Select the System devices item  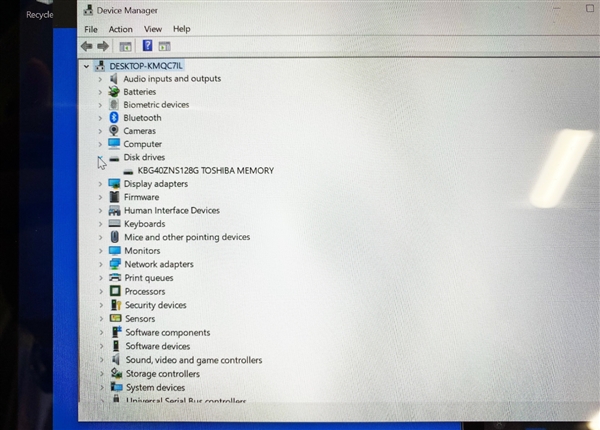155,388
